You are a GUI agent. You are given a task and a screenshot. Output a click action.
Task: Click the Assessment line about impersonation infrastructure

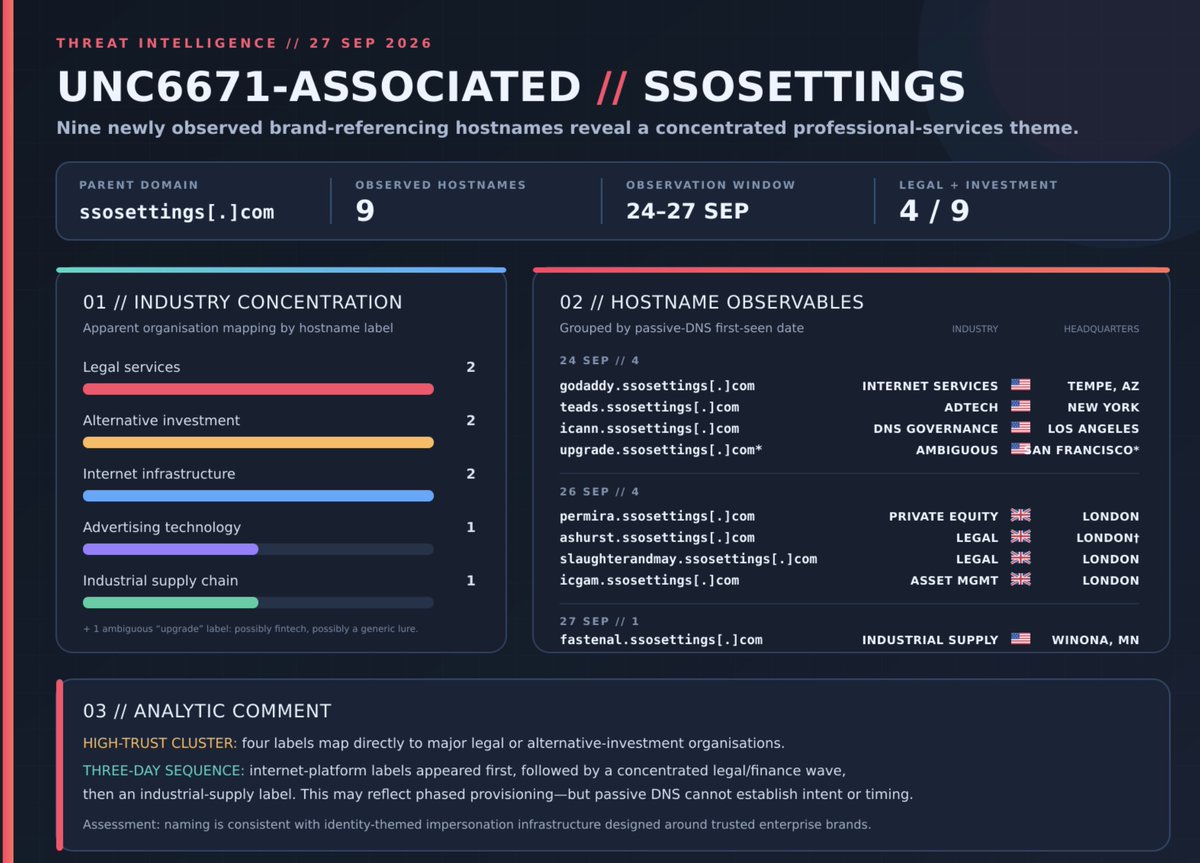point(477,825)
